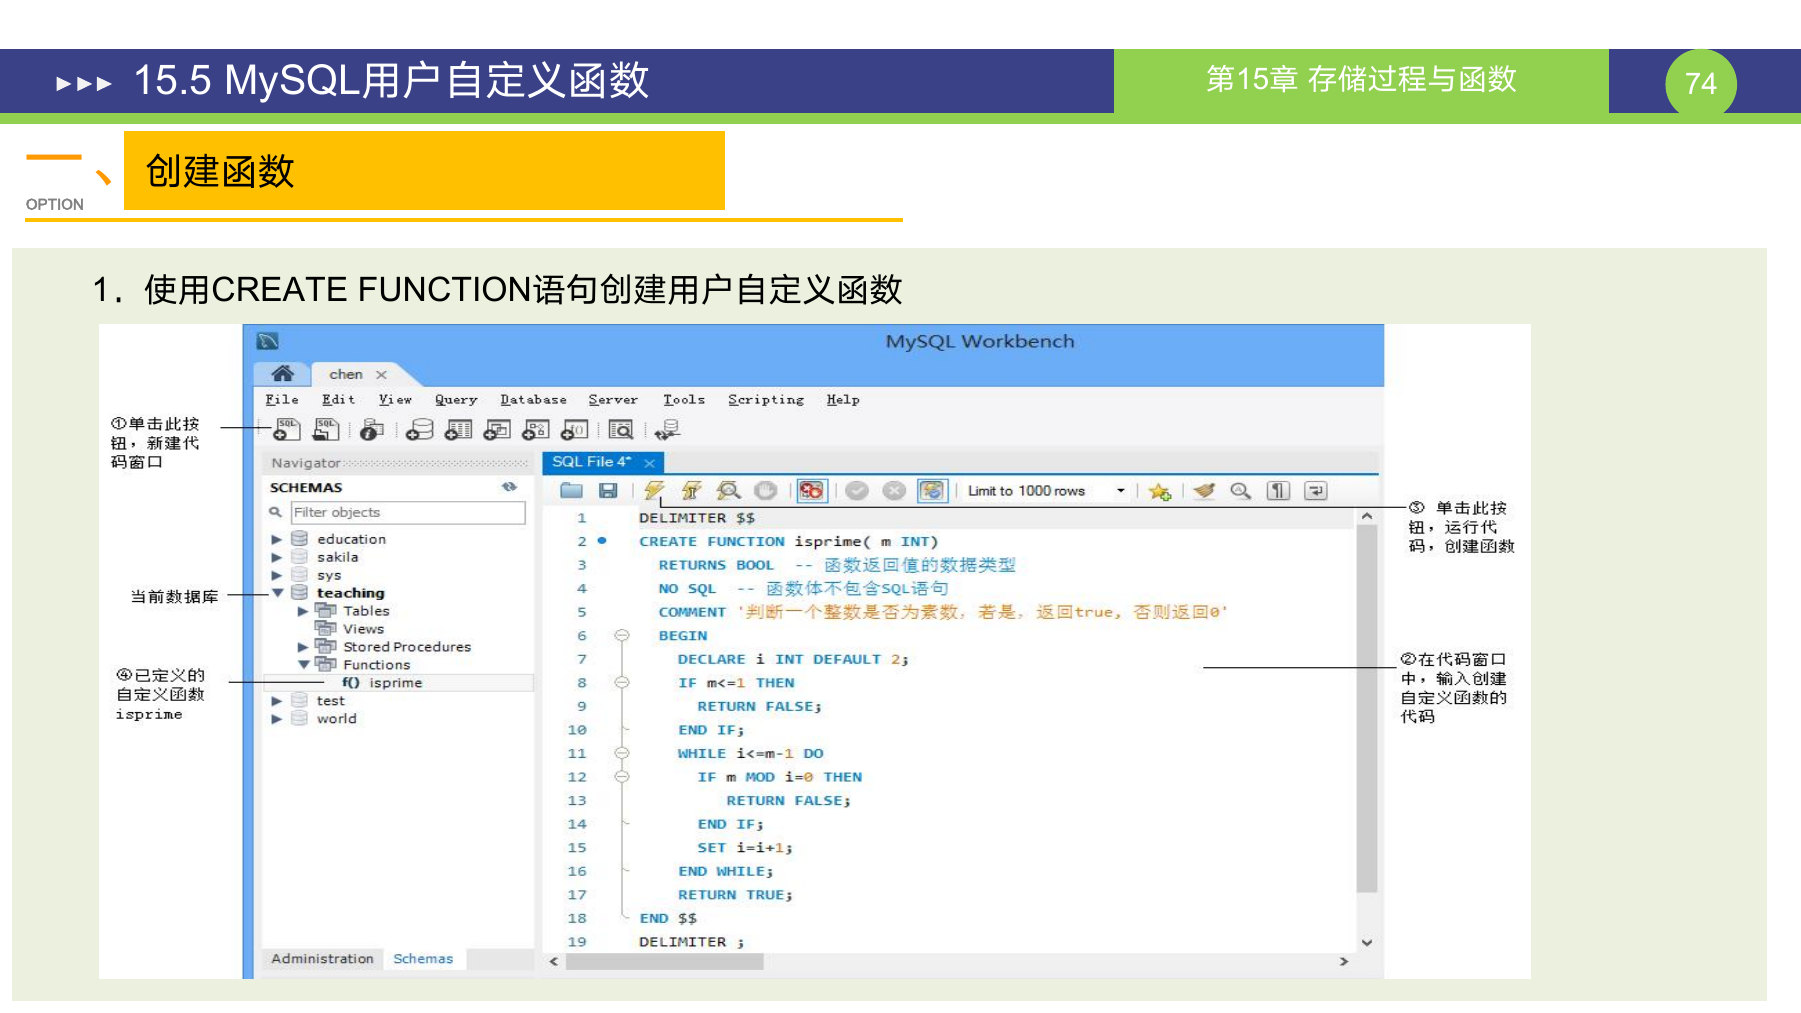Click the education schema database icon

299,539
